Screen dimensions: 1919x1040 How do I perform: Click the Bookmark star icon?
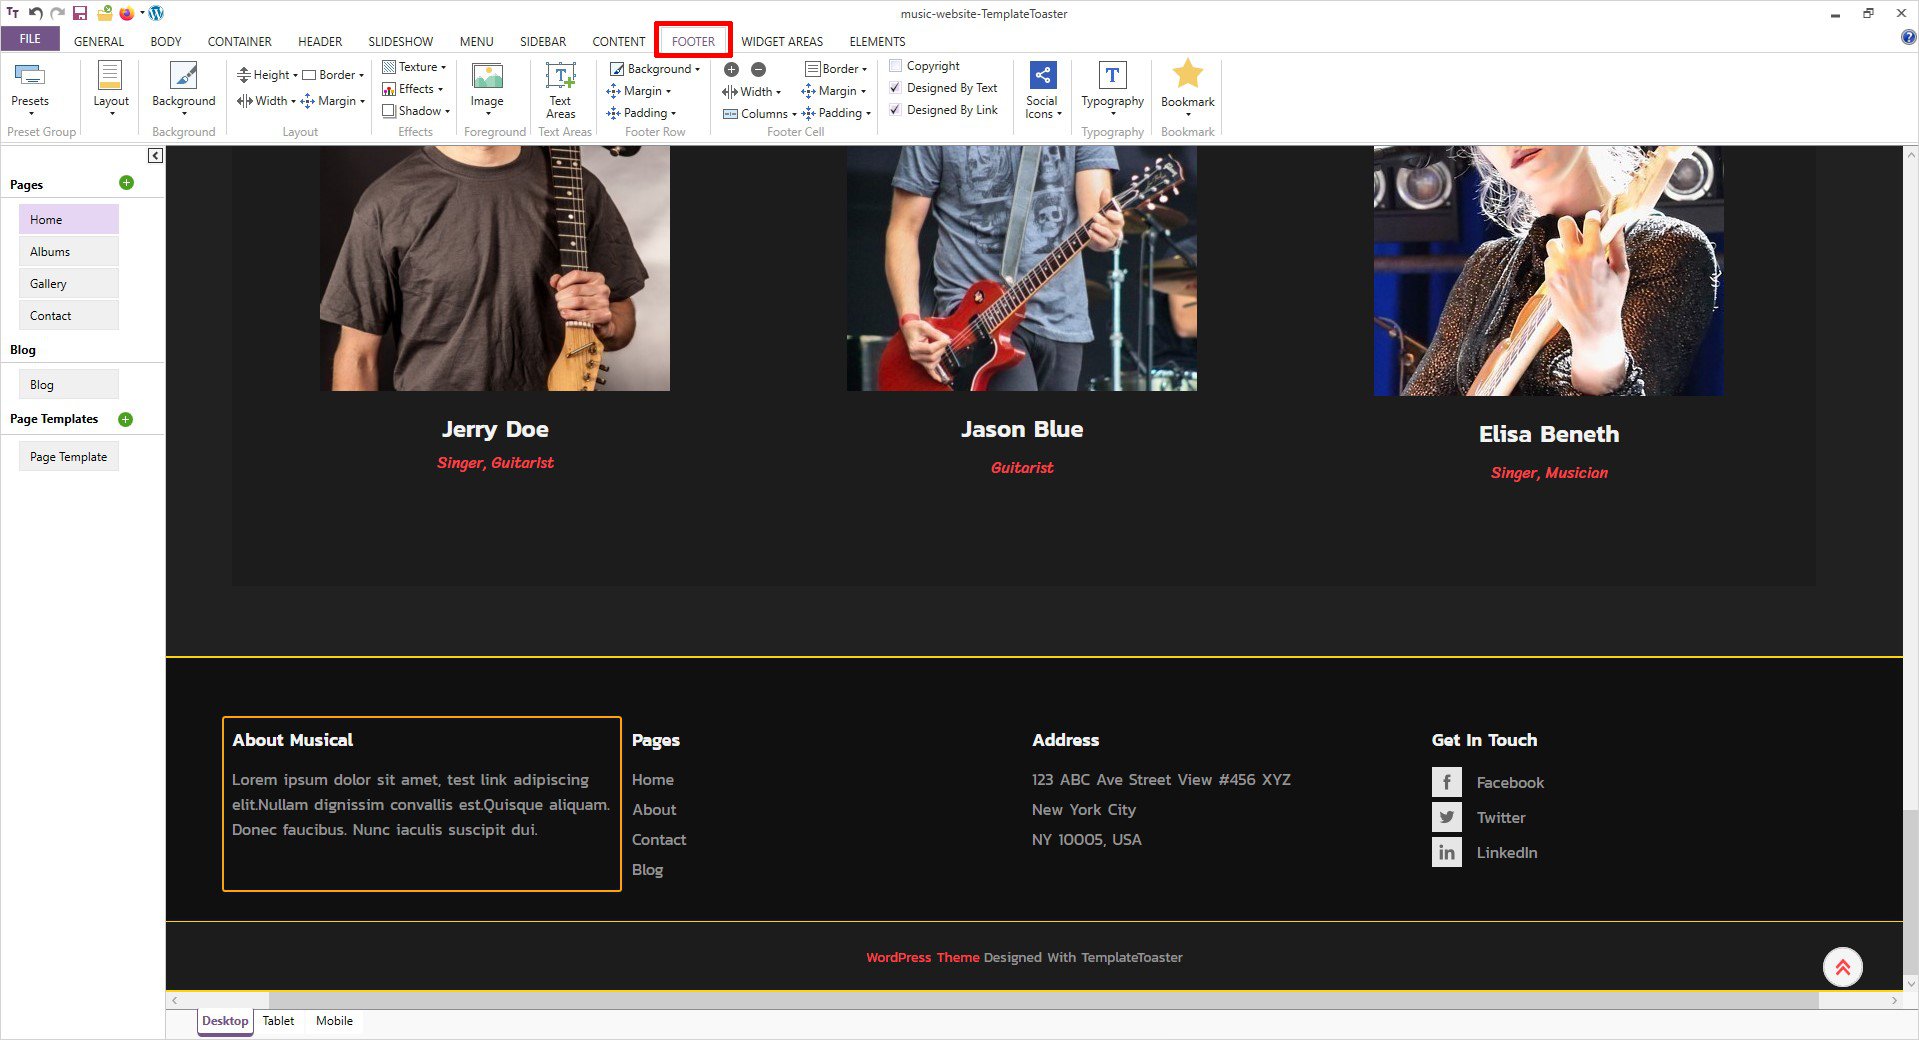pos(1187,75)
